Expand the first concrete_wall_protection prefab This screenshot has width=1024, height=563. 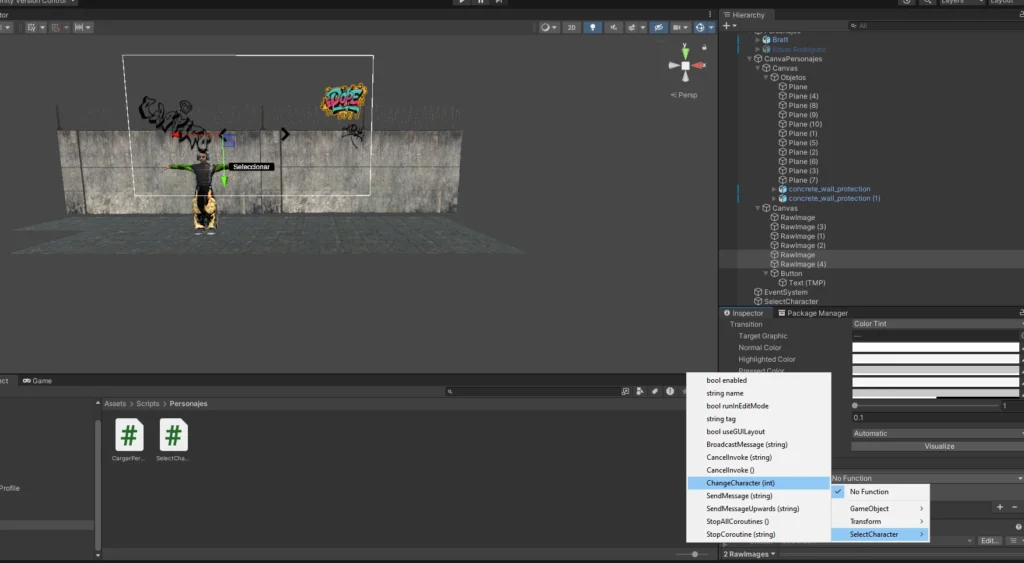point(774,189)
